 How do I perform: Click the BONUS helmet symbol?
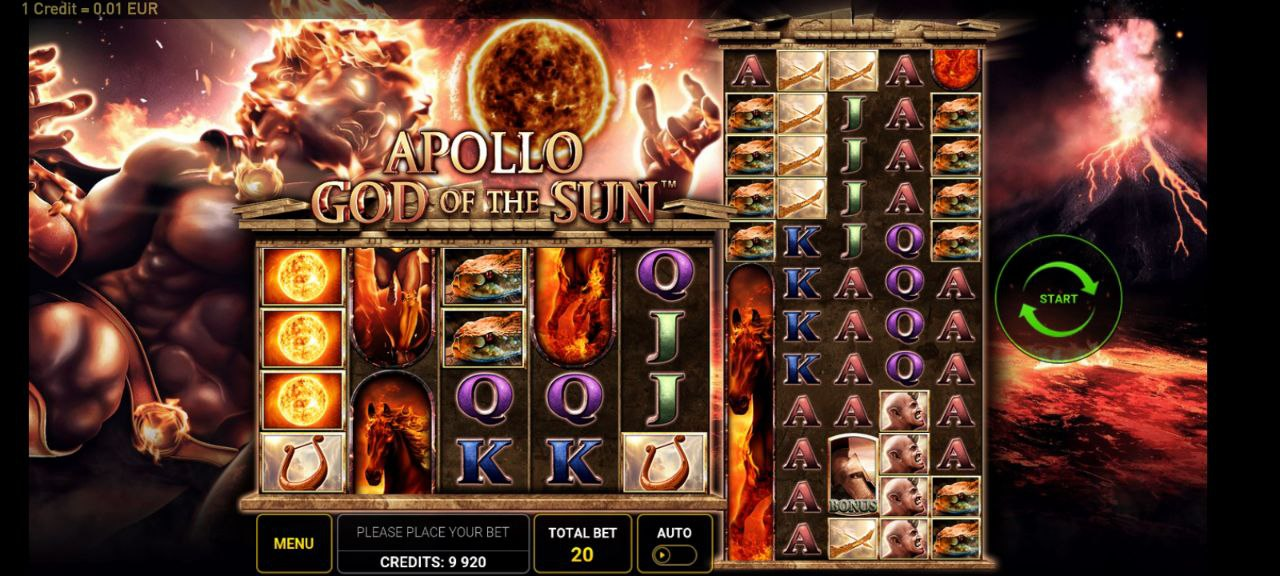(853, 474)
